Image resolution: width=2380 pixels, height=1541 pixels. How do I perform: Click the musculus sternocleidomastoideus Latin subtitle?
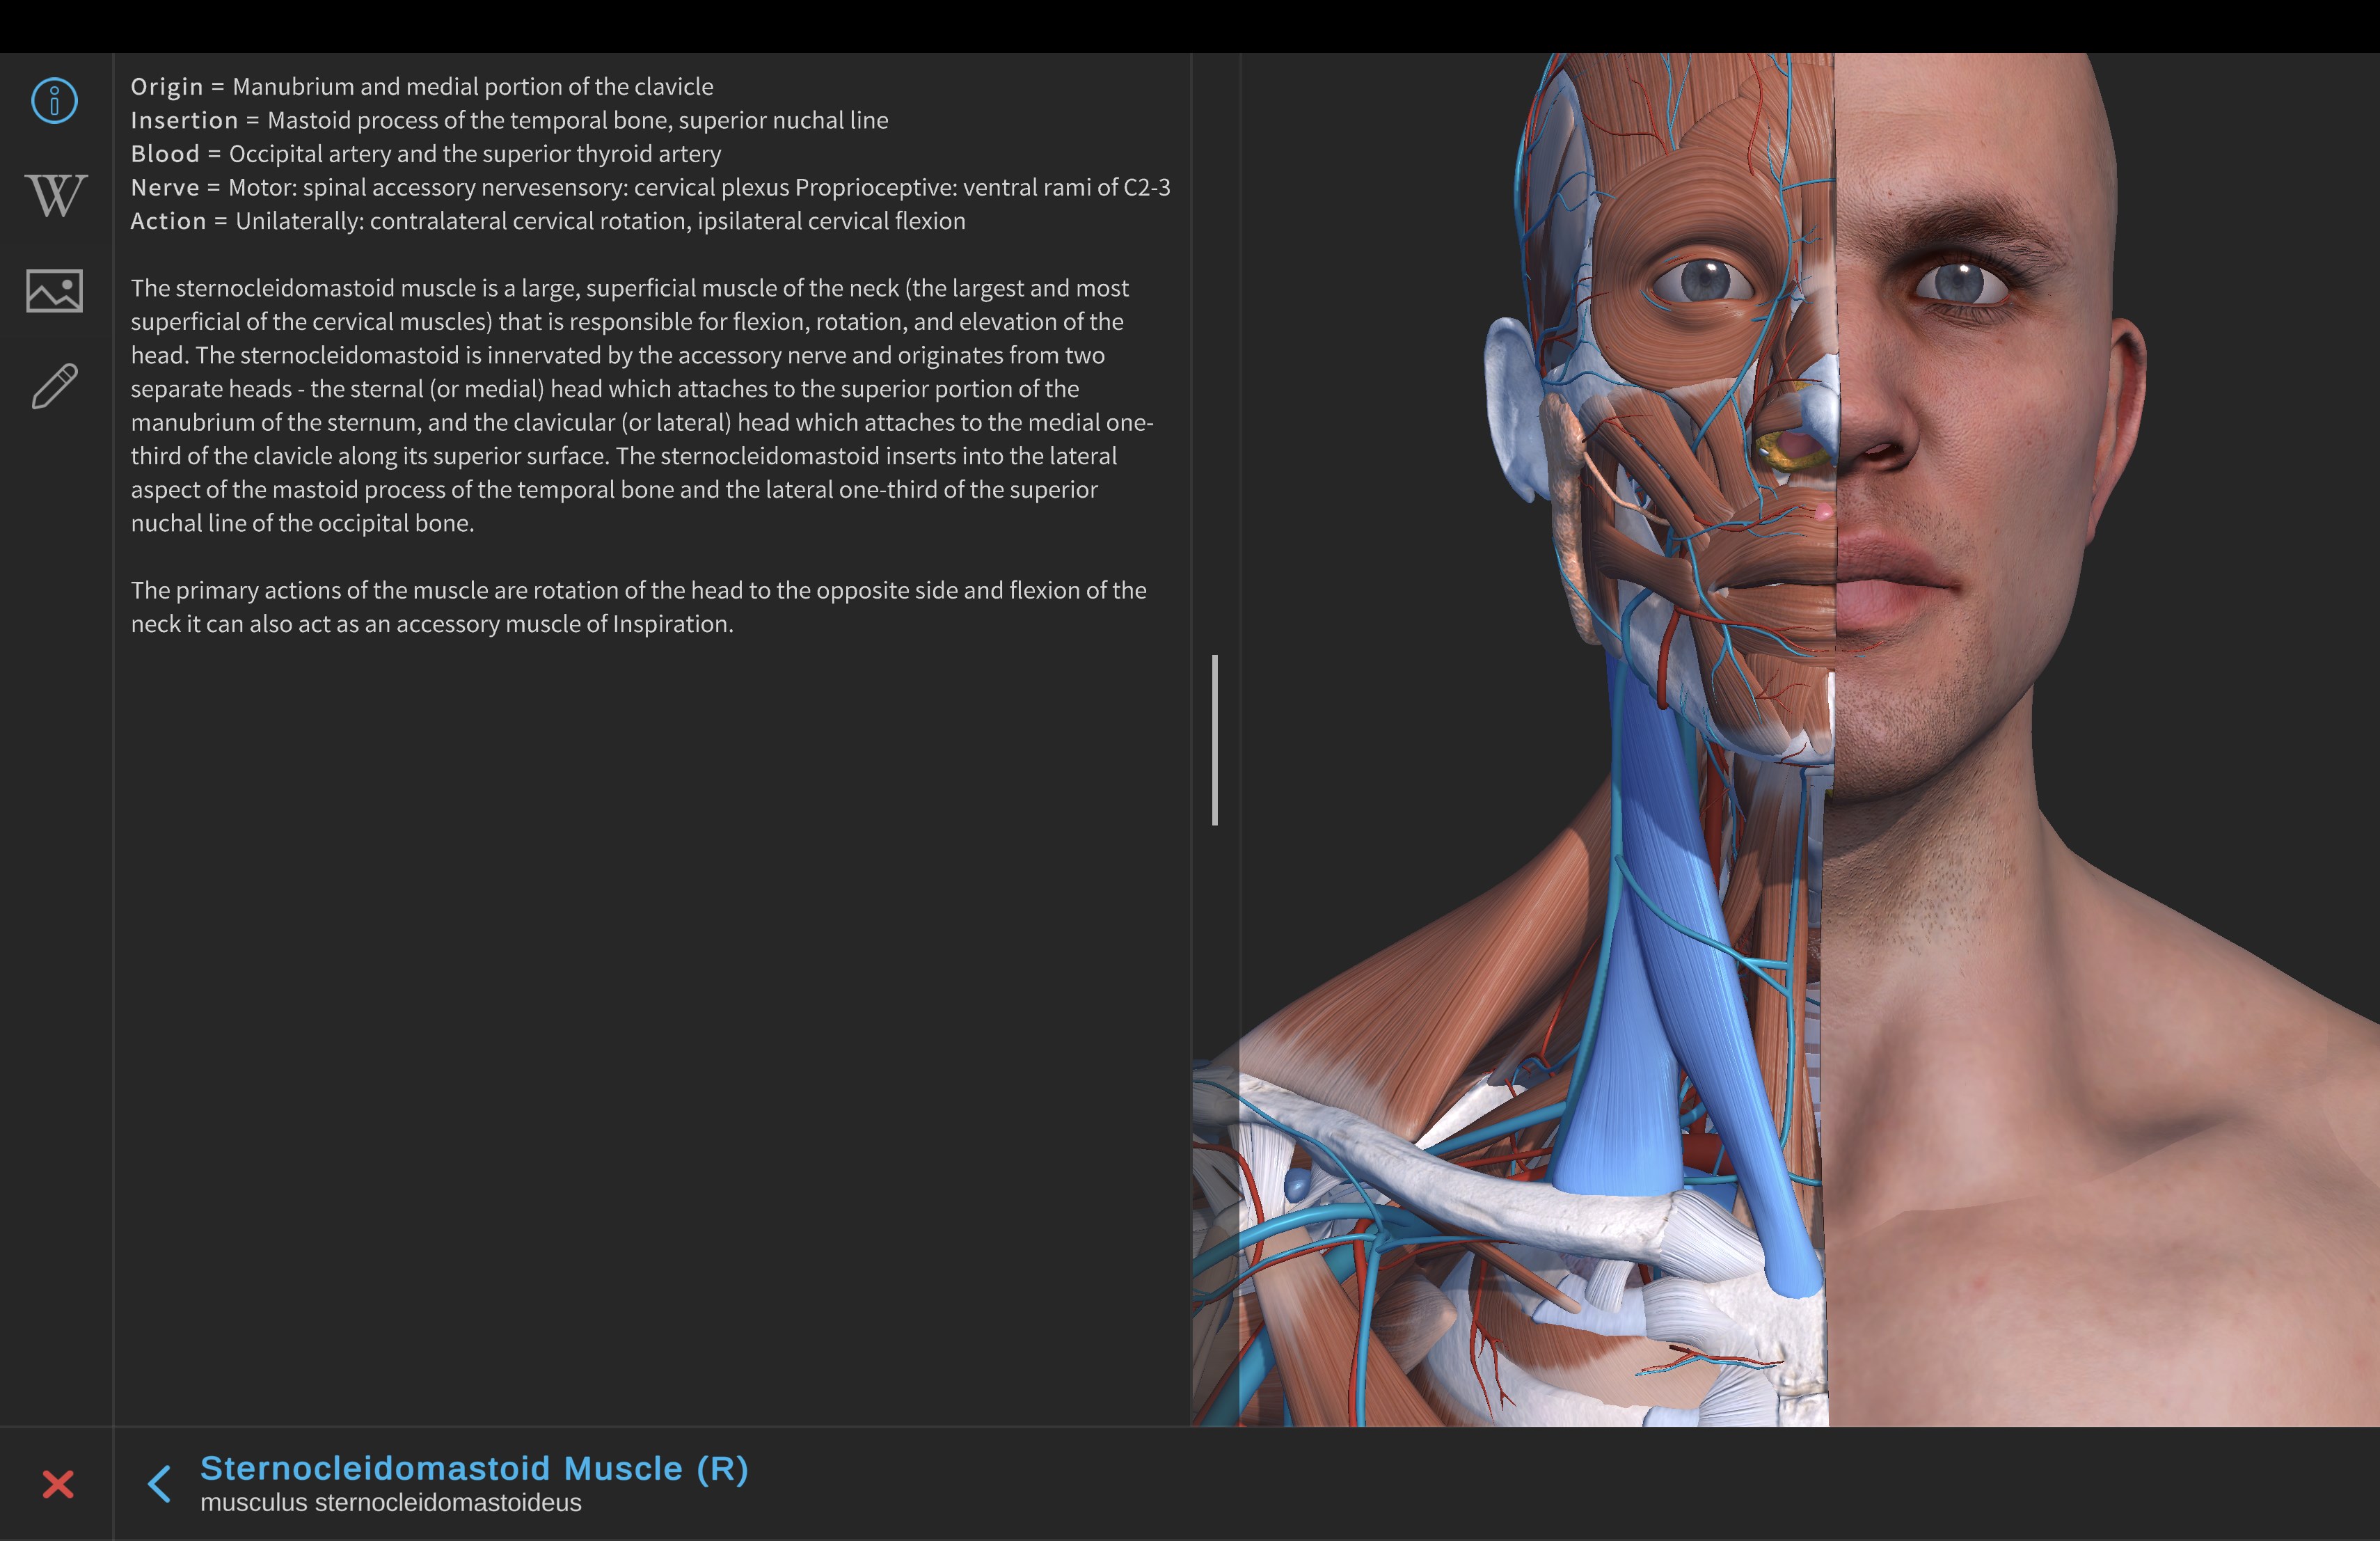coord(390,1503)
